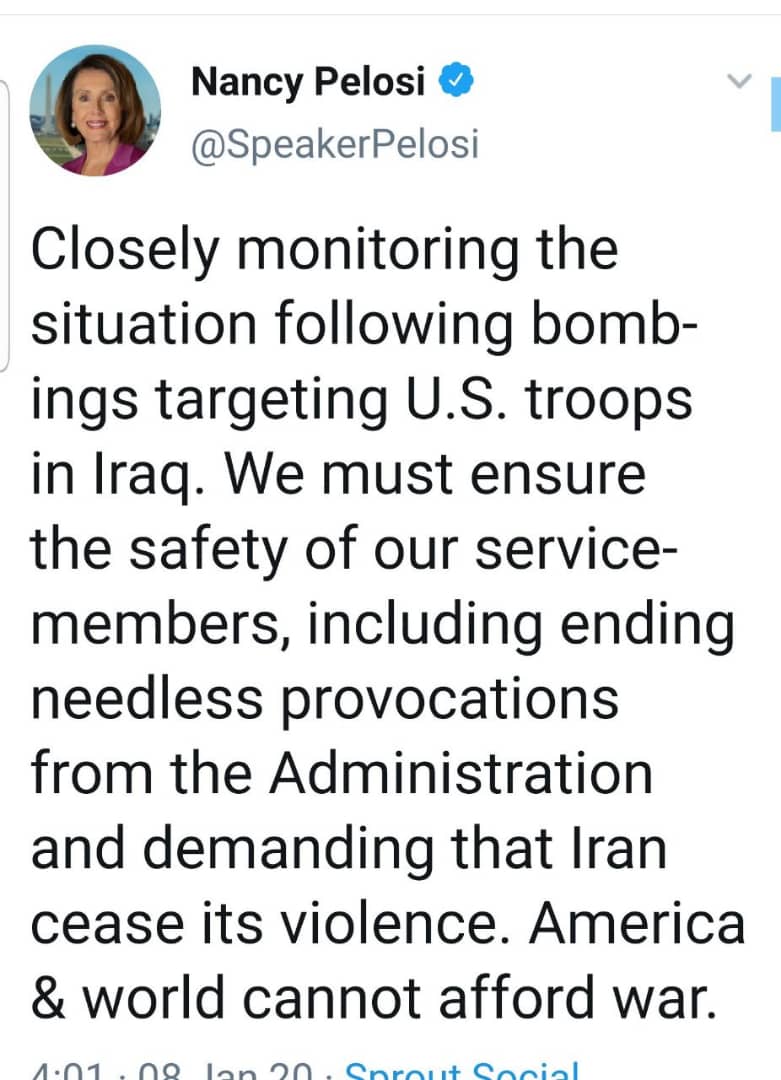
Task: Click the 08 Jan 20 date
Action: 225,1070
